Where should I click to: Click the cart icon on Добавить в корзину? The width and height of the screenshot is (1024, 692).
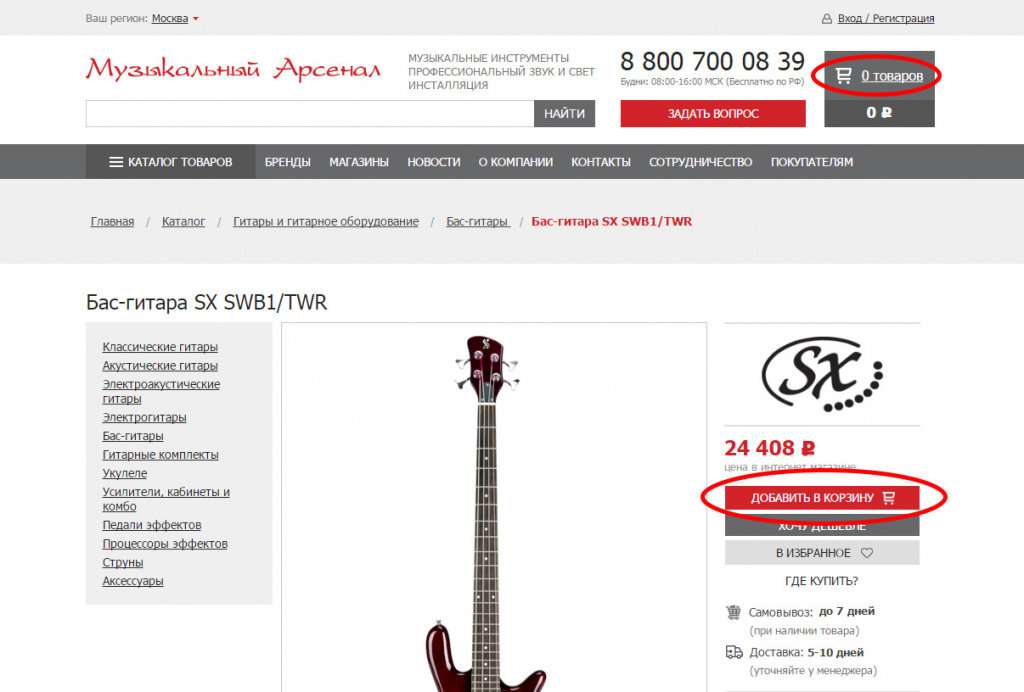(888, 498)
